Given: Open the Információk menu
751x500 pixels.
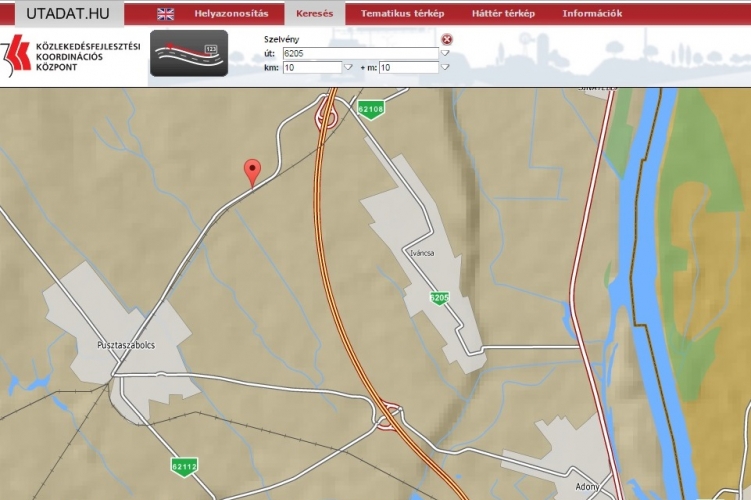Looking at the screenshot, I should coord(592,14).
